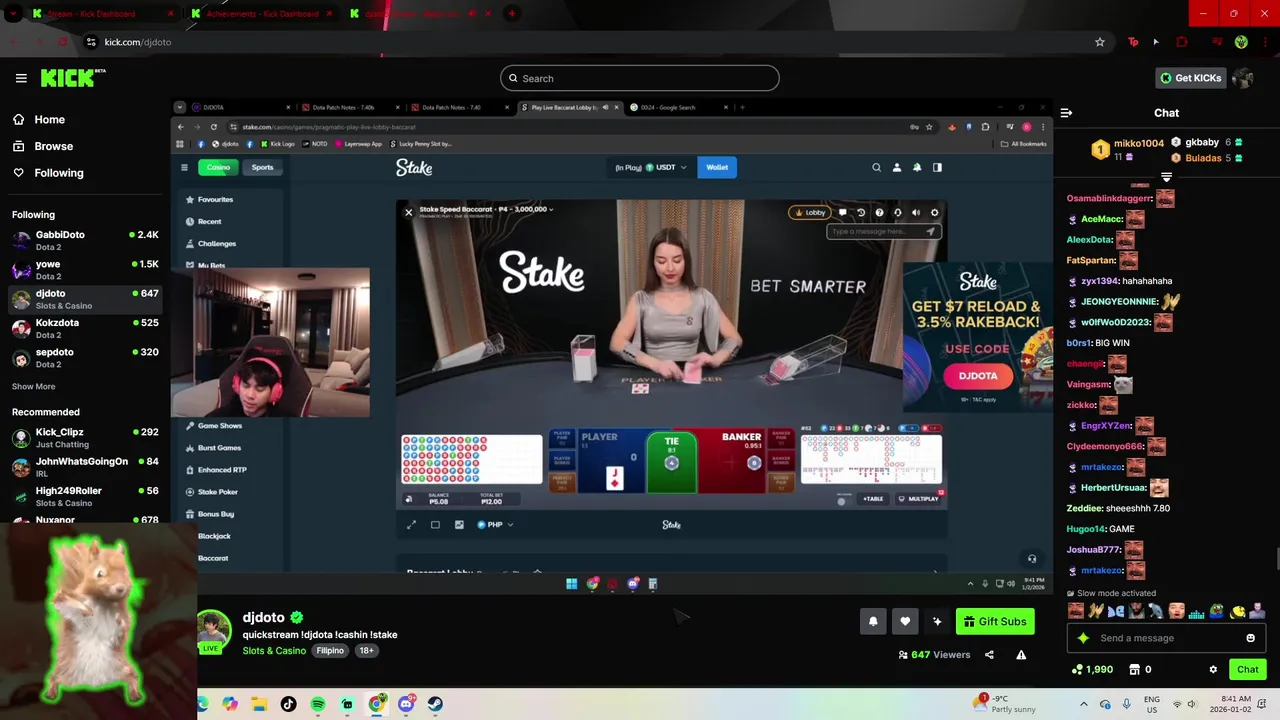Open sepdoto channel in Following list
Screen dimensions: 1280x720
pos(85,358)
